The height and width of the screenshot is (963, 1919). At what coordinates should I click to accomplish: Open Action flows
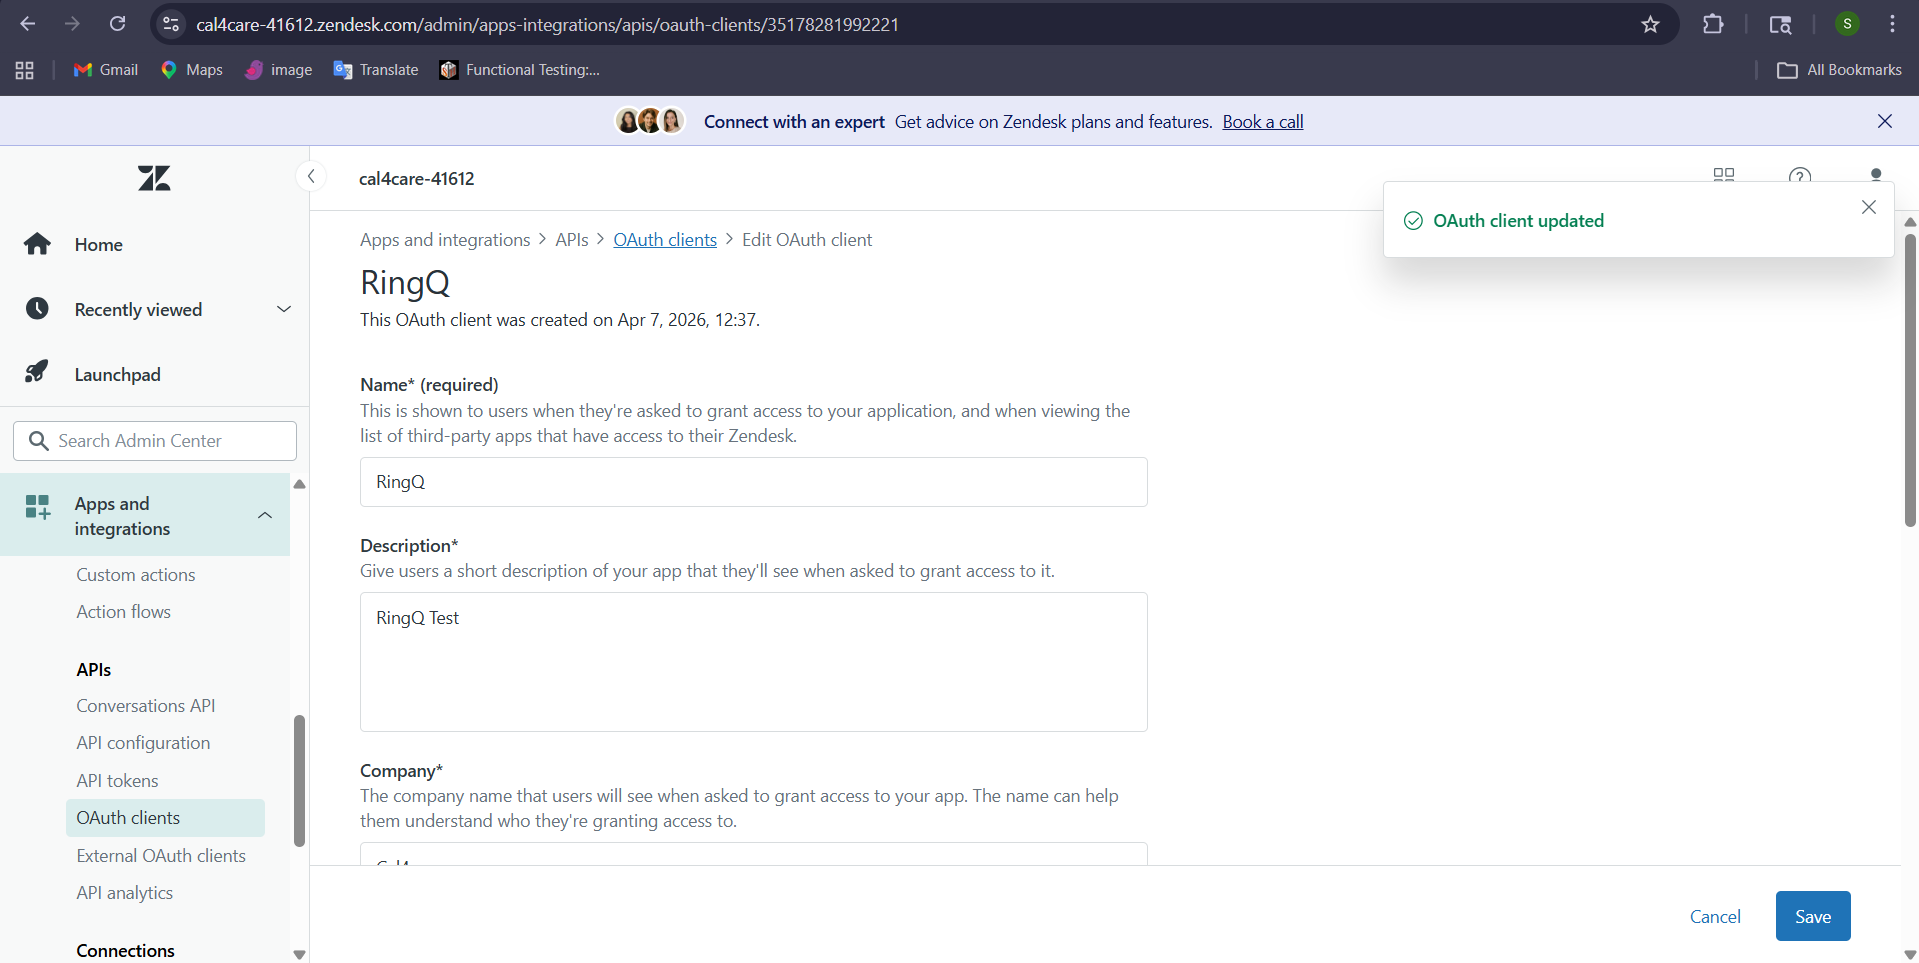tap(124, 612)
